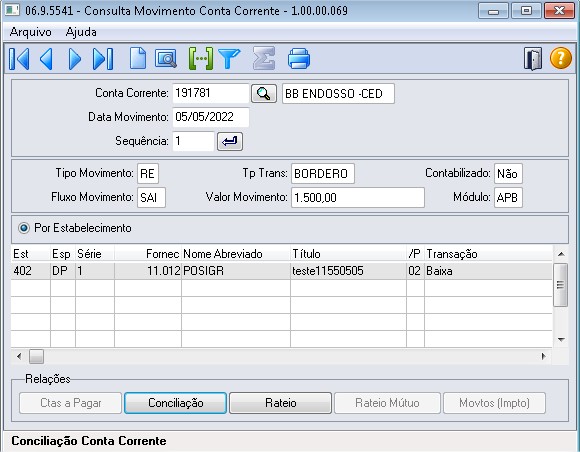Select the 11.012 supplier cell
This screenshot has width=580, height=452.
(x=148, y=271)
